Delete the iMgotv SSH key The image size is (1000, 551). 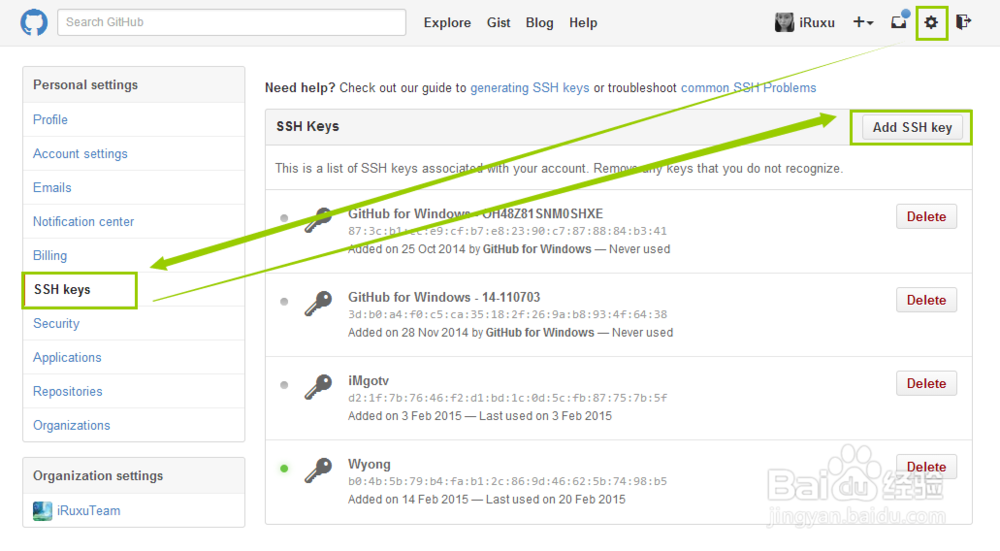tap(926, 384)
